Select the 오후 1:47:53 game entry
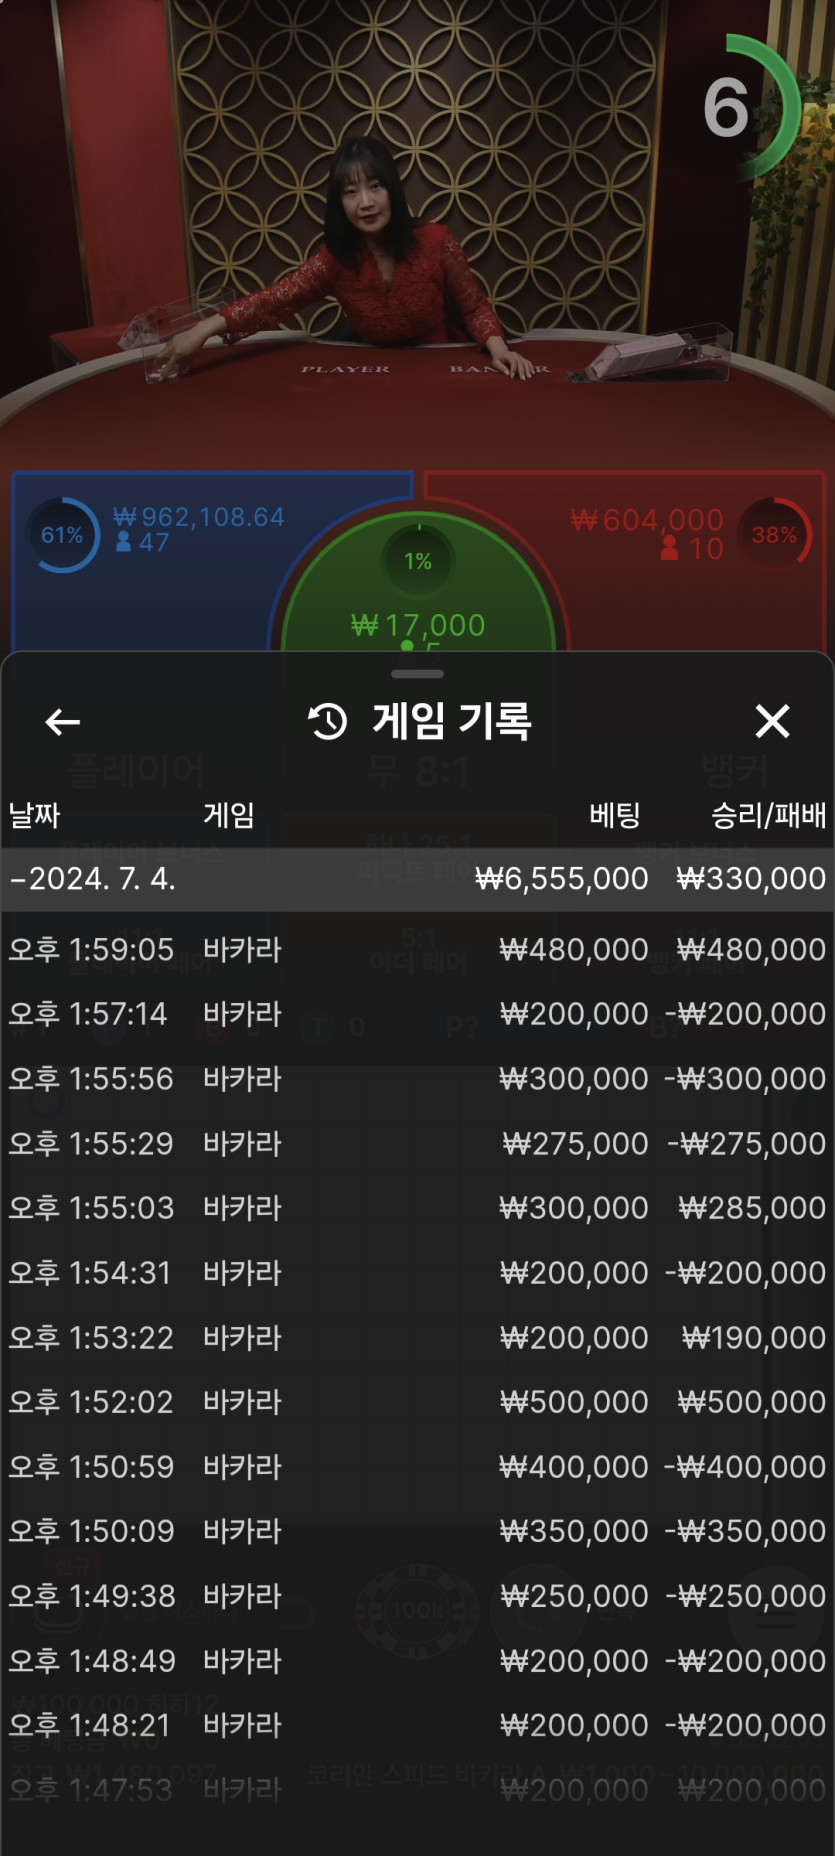The image size is (835, 1856). pyautogui.click(x=417, y=1790)
